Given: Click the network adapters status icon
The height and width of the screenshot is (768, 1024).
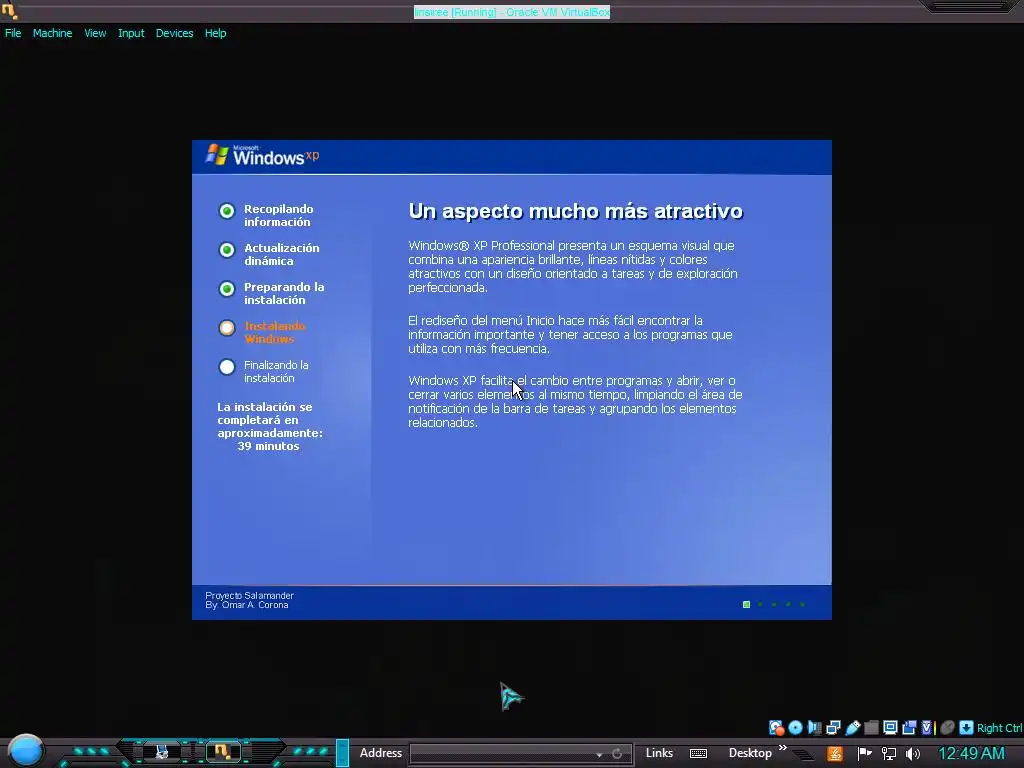Looking at the screenshot, I should (833, 728).
